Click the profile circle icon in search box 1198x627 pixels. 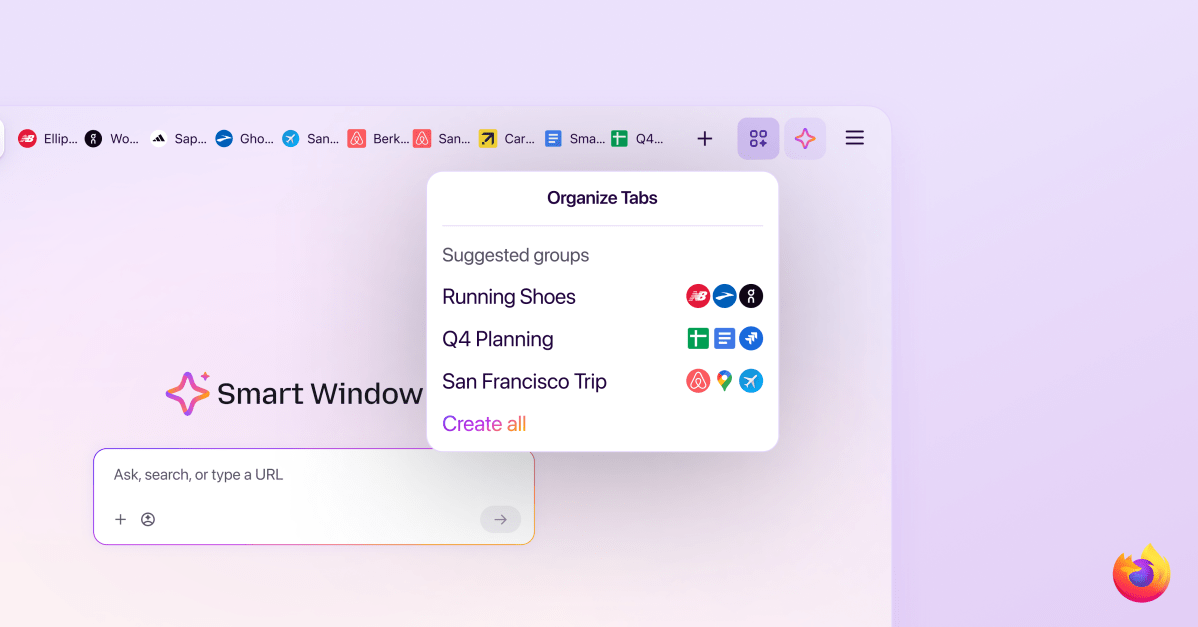click(148, 519)
